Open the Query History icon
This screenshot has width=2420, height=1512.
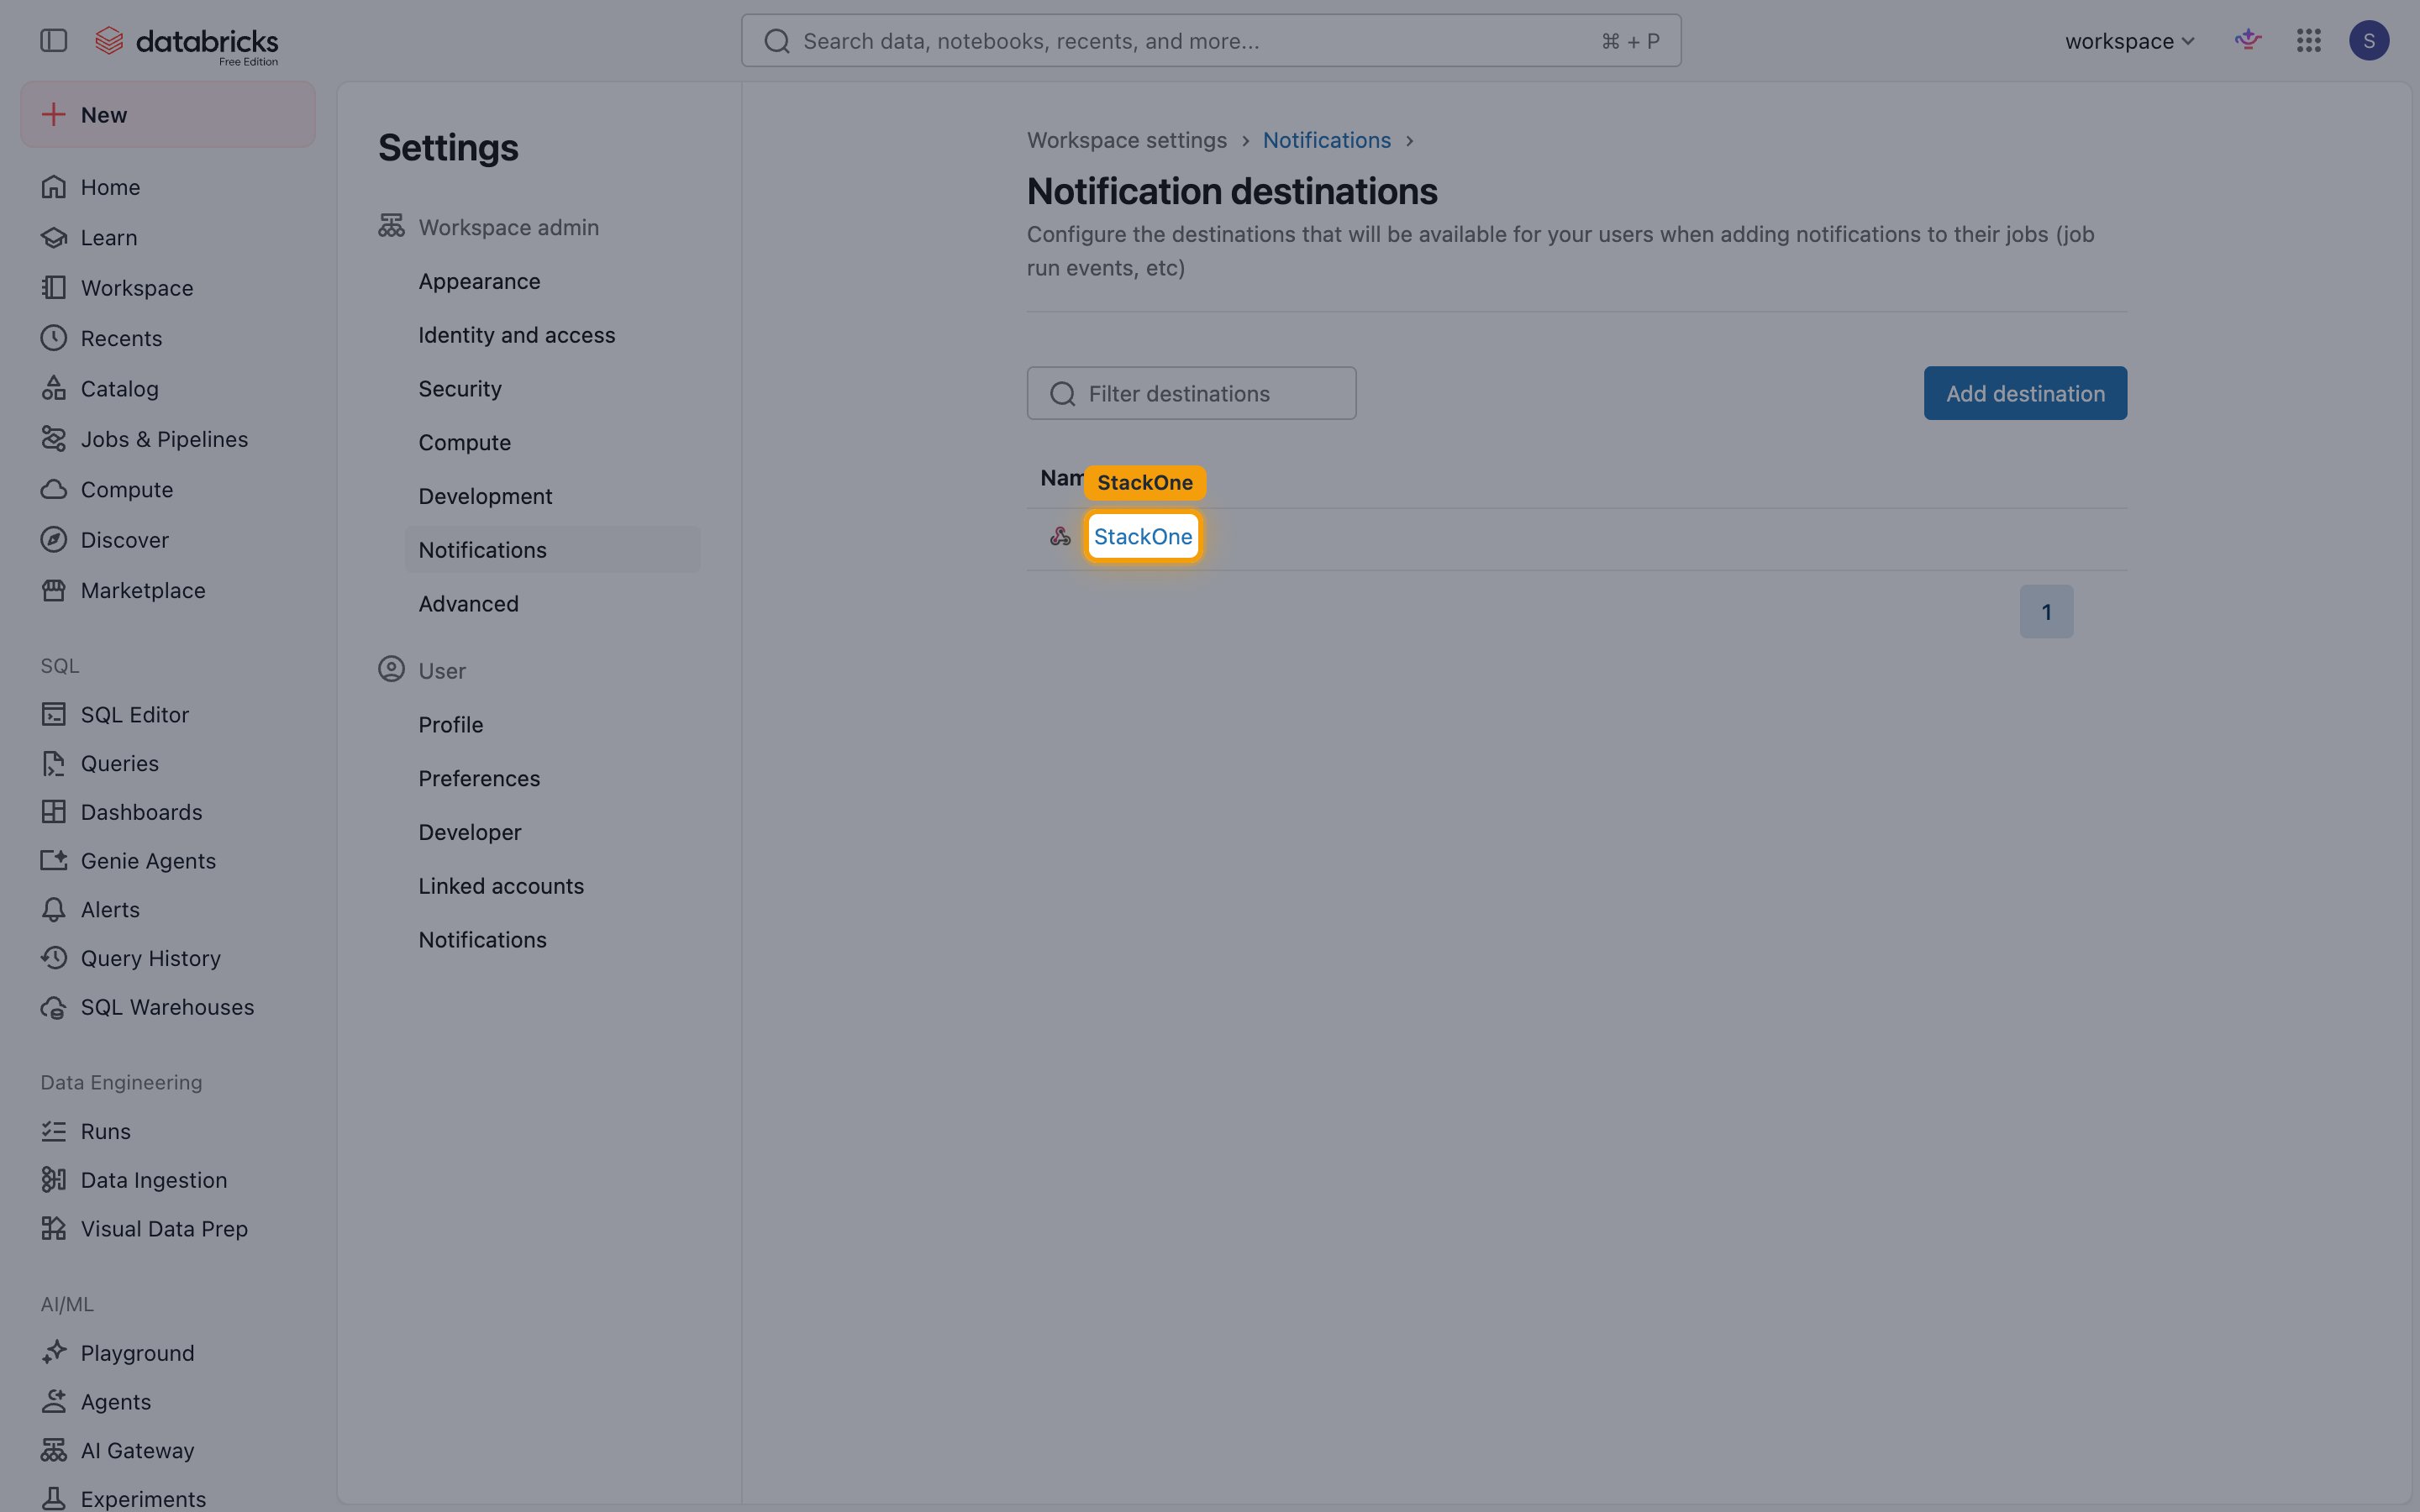point(54,958)
